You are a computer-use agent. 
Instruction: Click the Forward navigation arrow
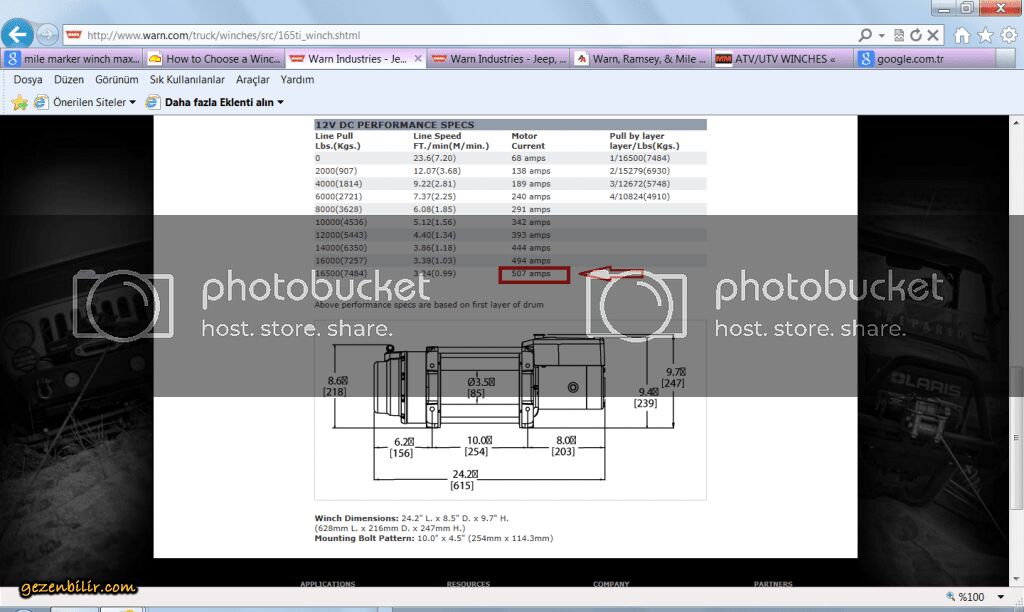pyautogui.click(x=47, y=35)
